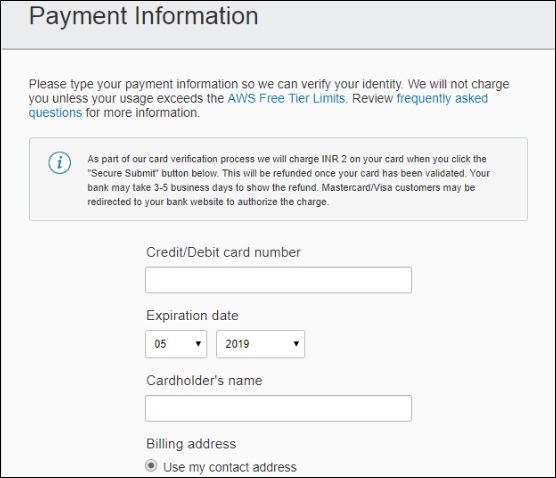
Task: Click the Expiration date label
Action: [192, 315]
